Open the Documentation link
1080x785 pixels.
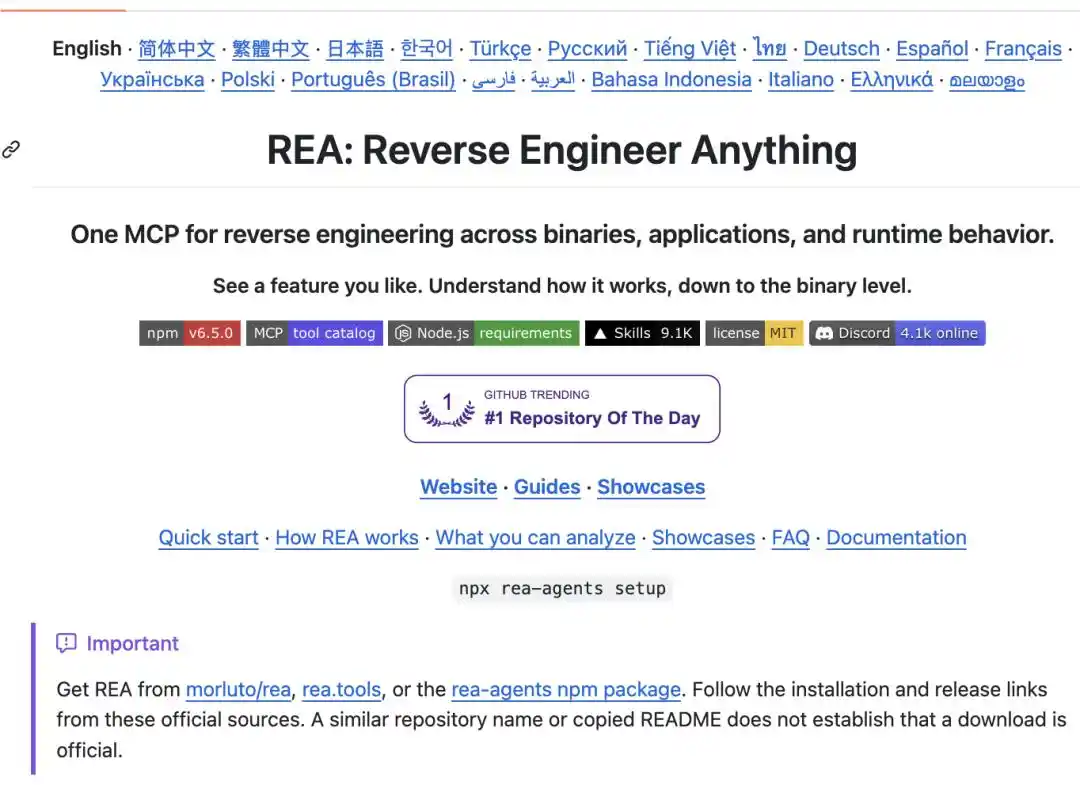point(897,538)
